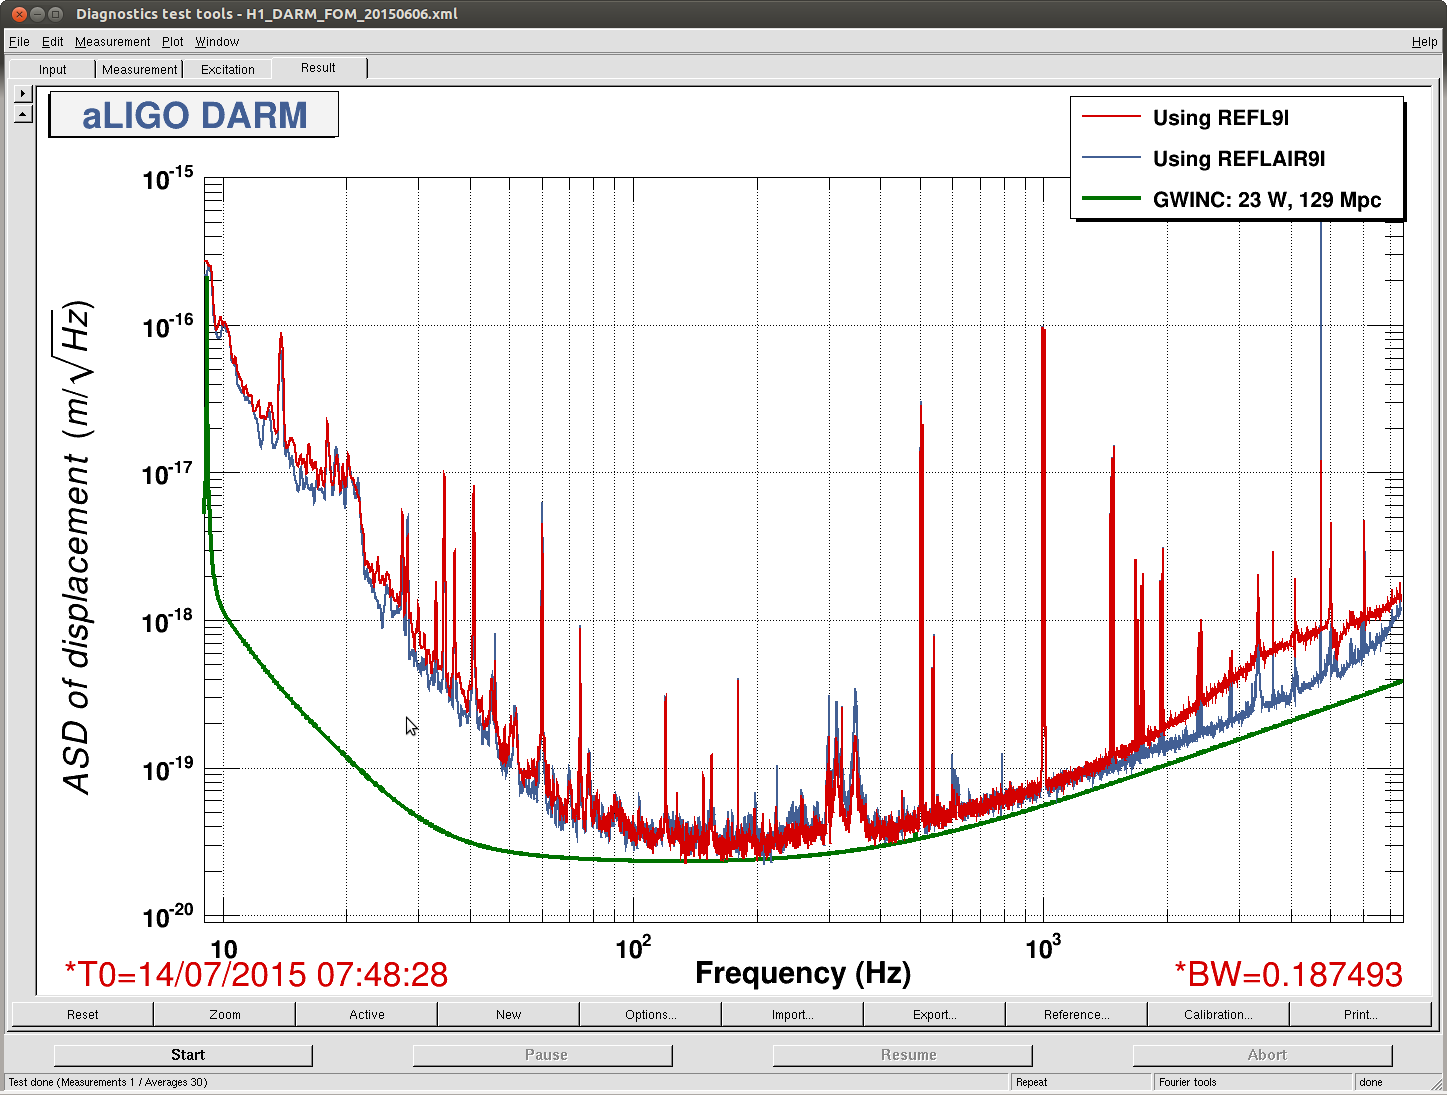Open plot Options dialog

pos(651,1014)
